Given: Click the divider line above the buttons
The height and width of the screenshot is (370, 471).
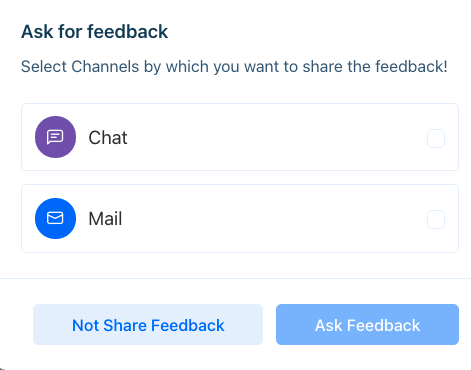Looking at the screenshot, I should pos(235,278).
